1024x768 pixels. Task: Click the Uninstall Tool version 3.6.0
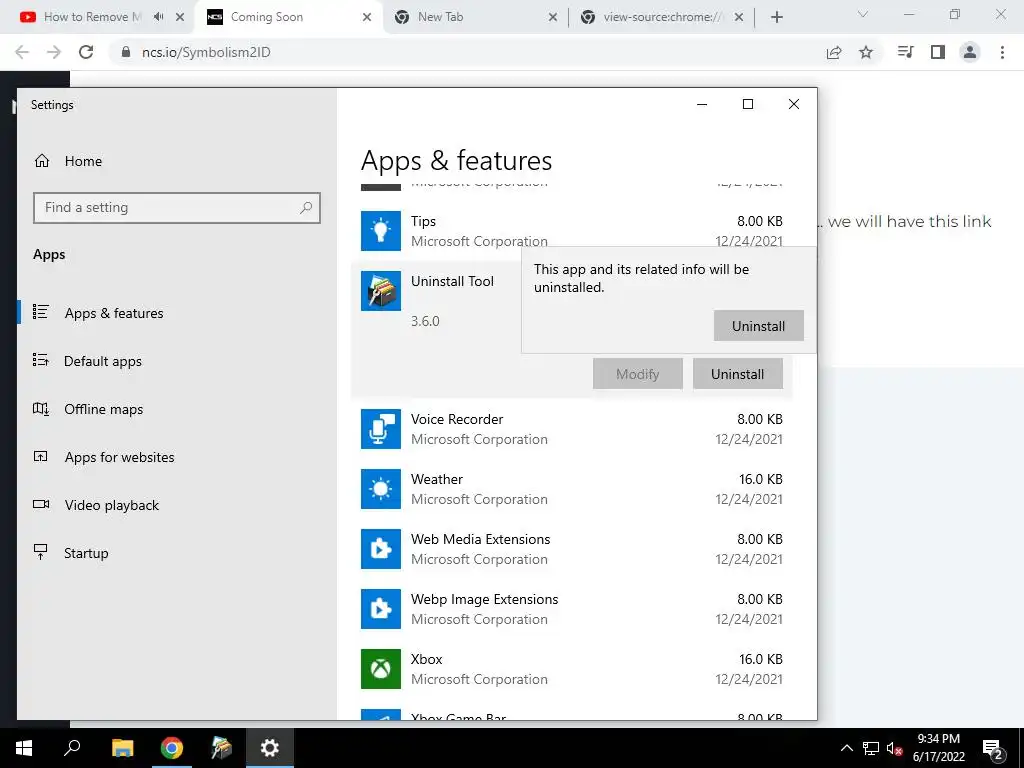click(425, 321)
